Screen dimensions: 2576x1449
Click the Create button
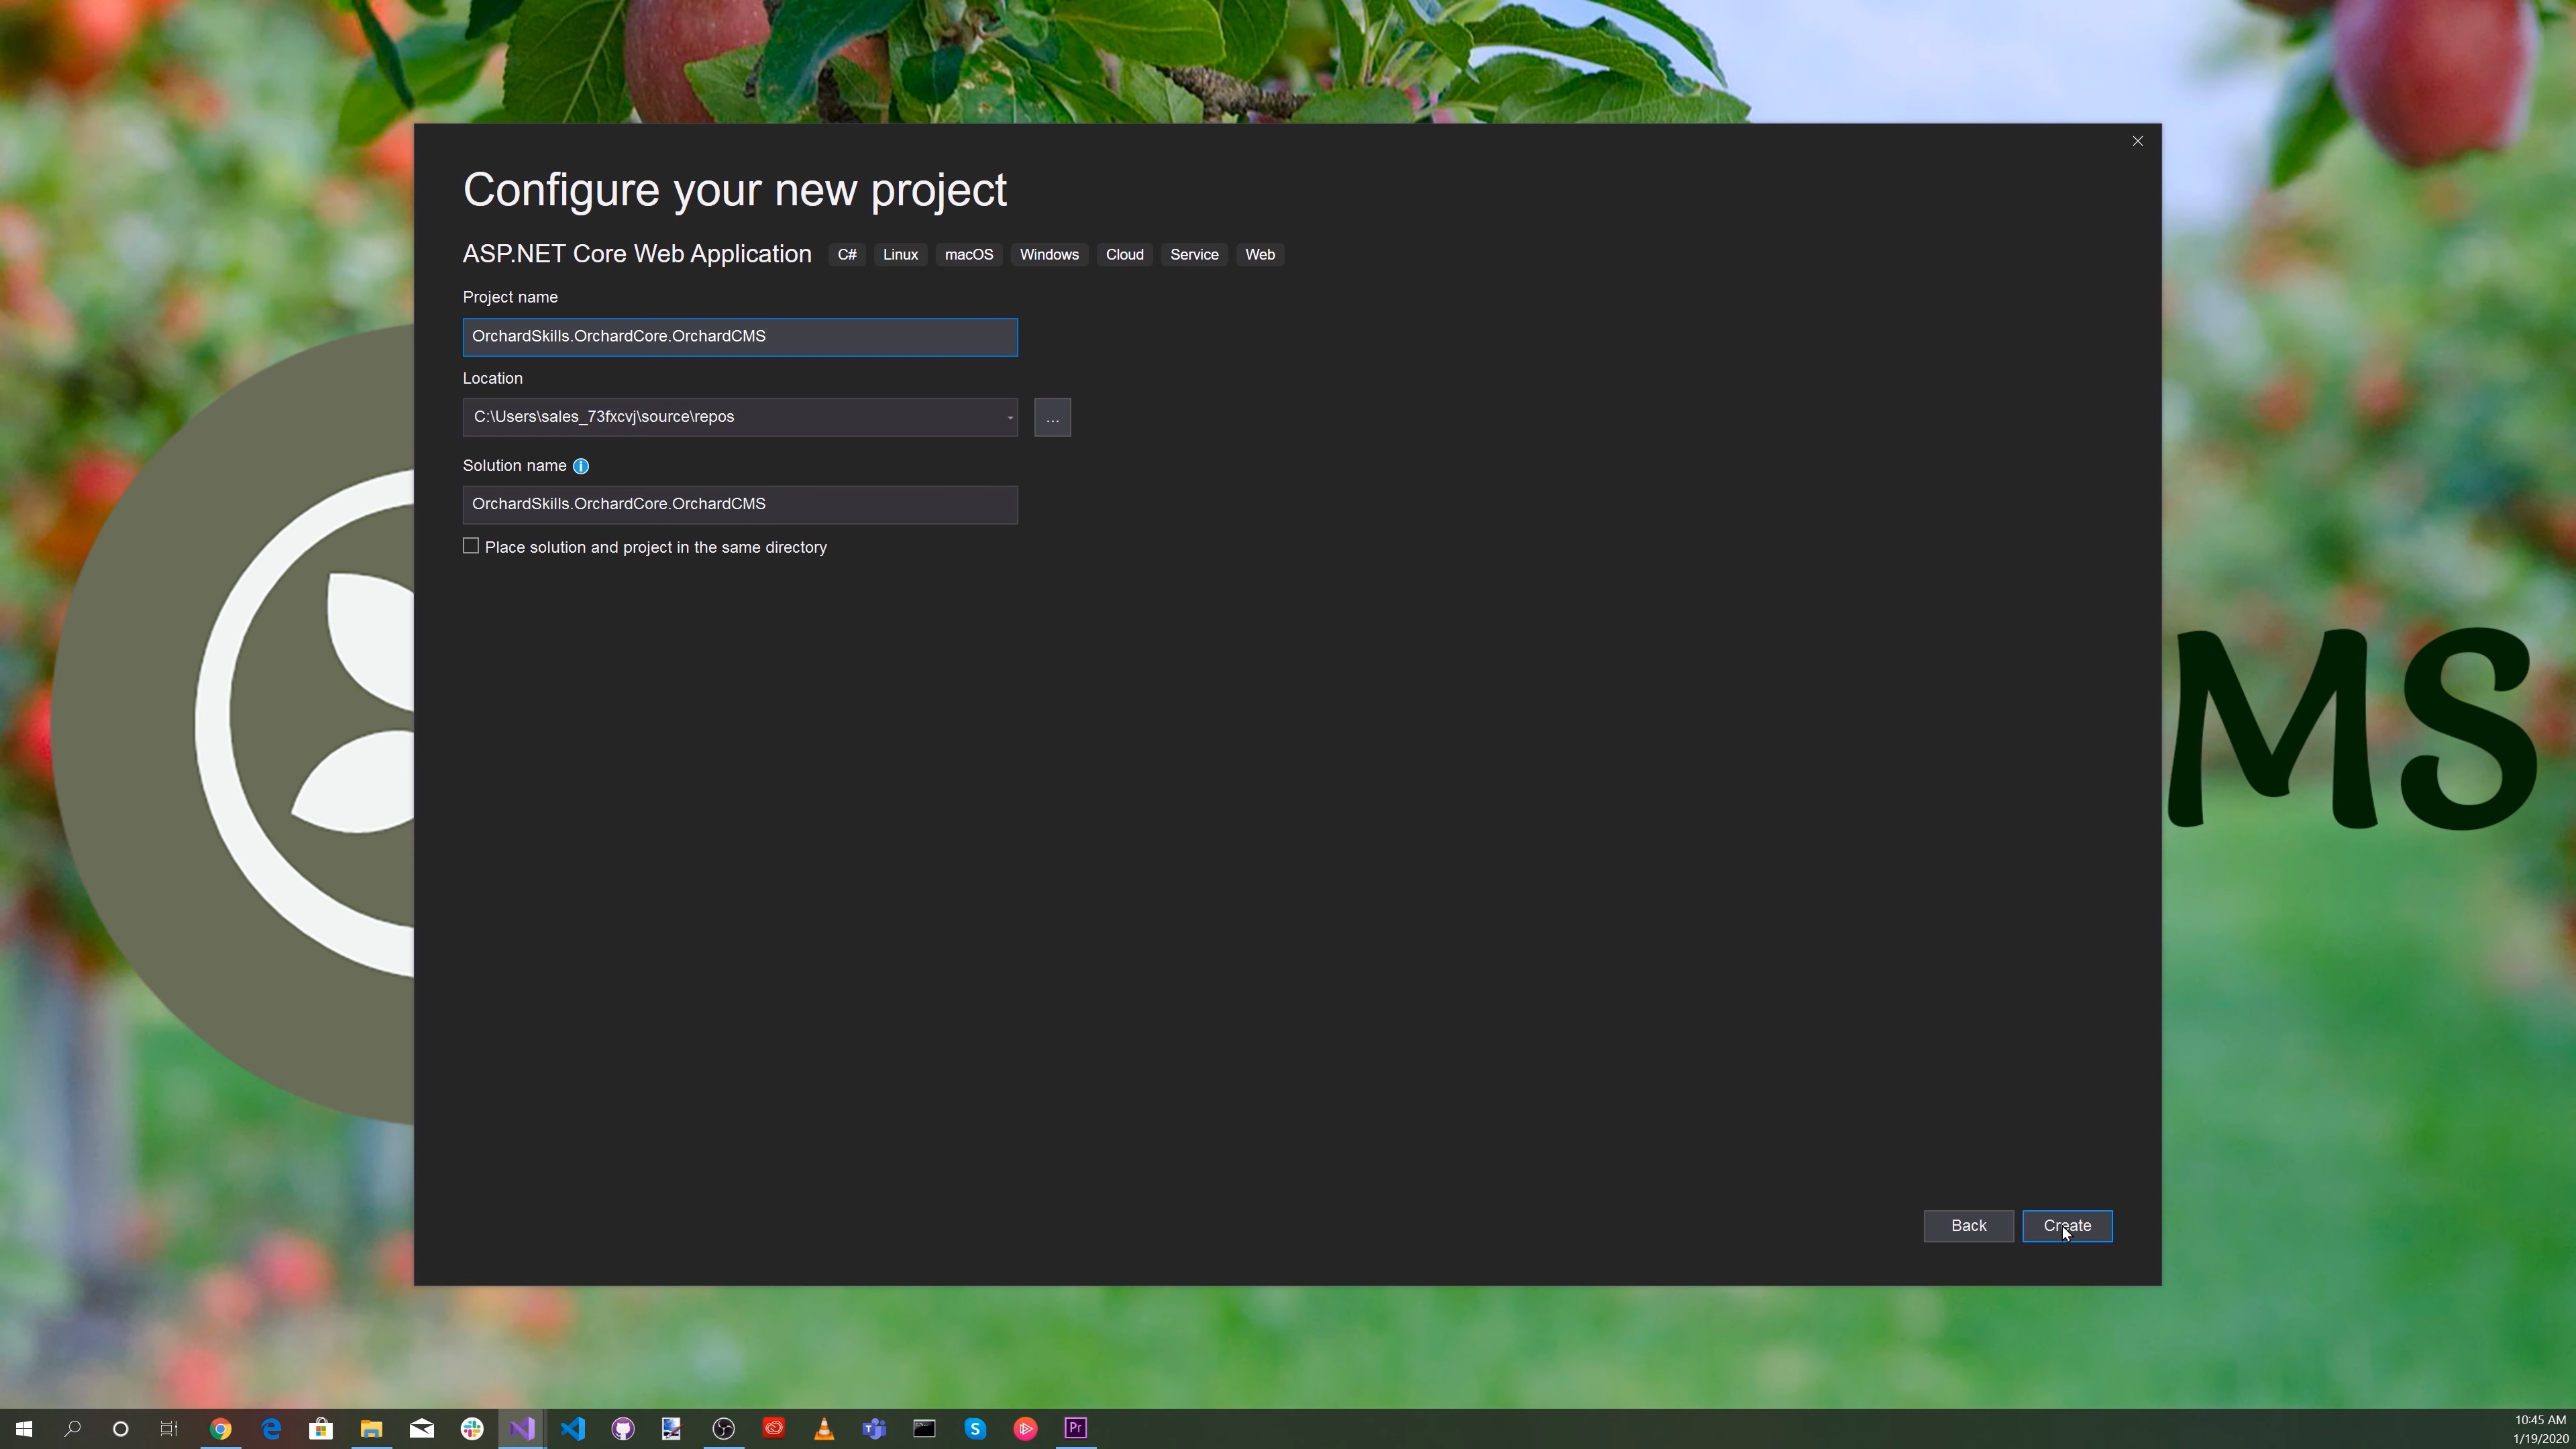click(2067, 1226)
